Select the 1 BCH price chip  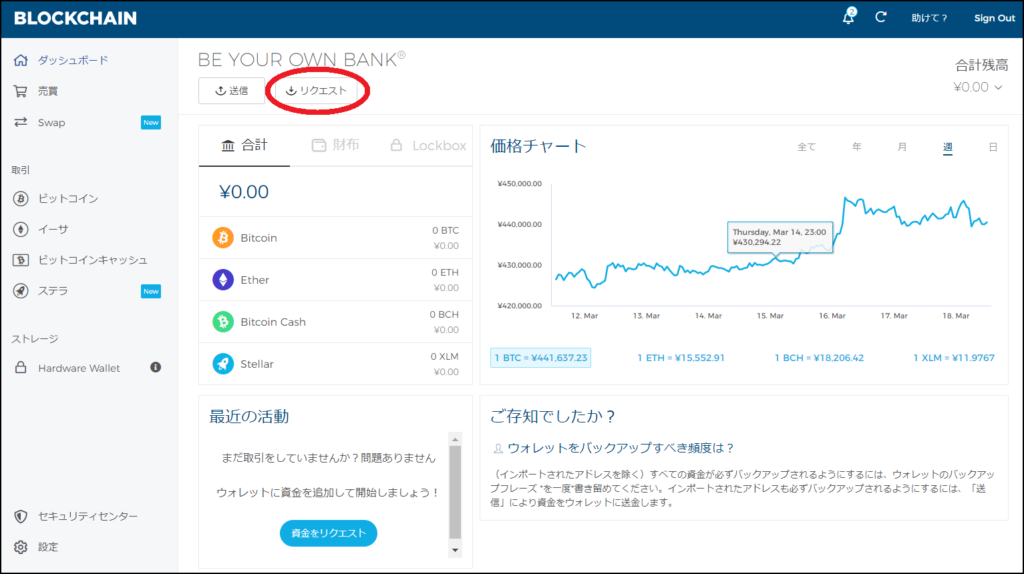(819, 358)
